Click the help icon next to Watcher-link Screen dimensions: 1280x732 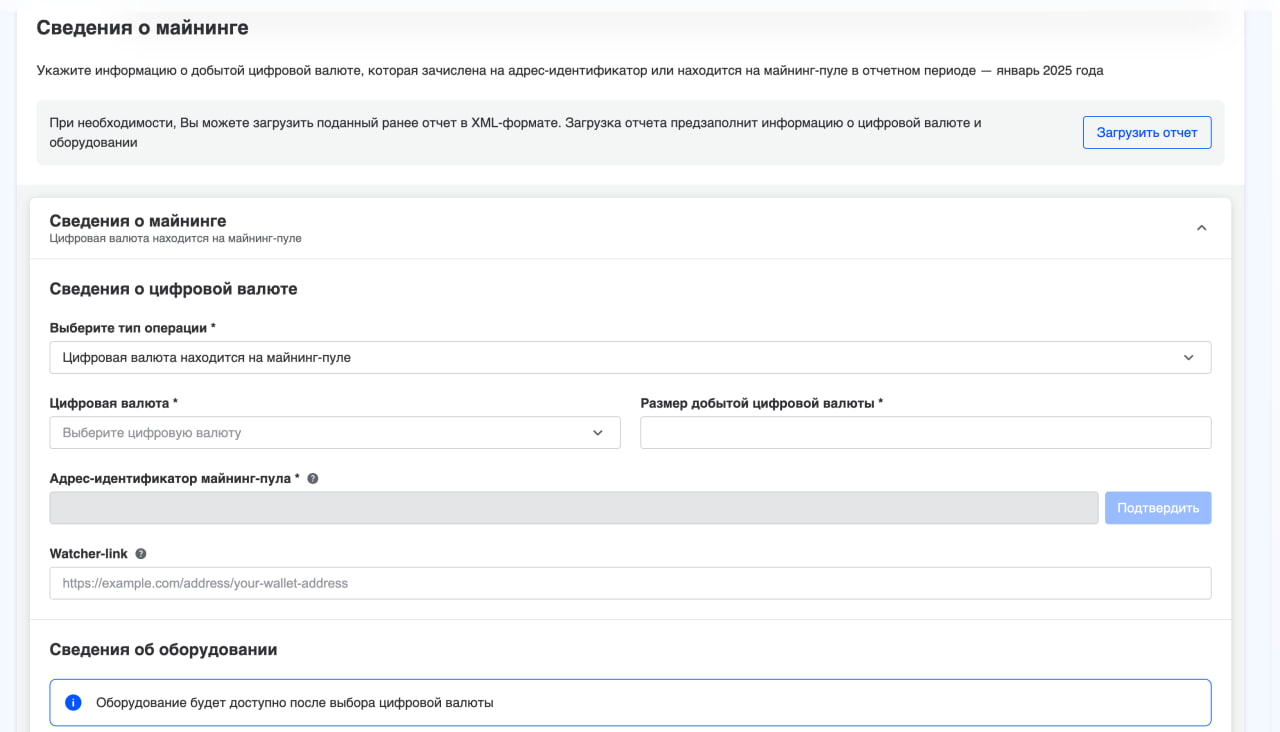141,554
